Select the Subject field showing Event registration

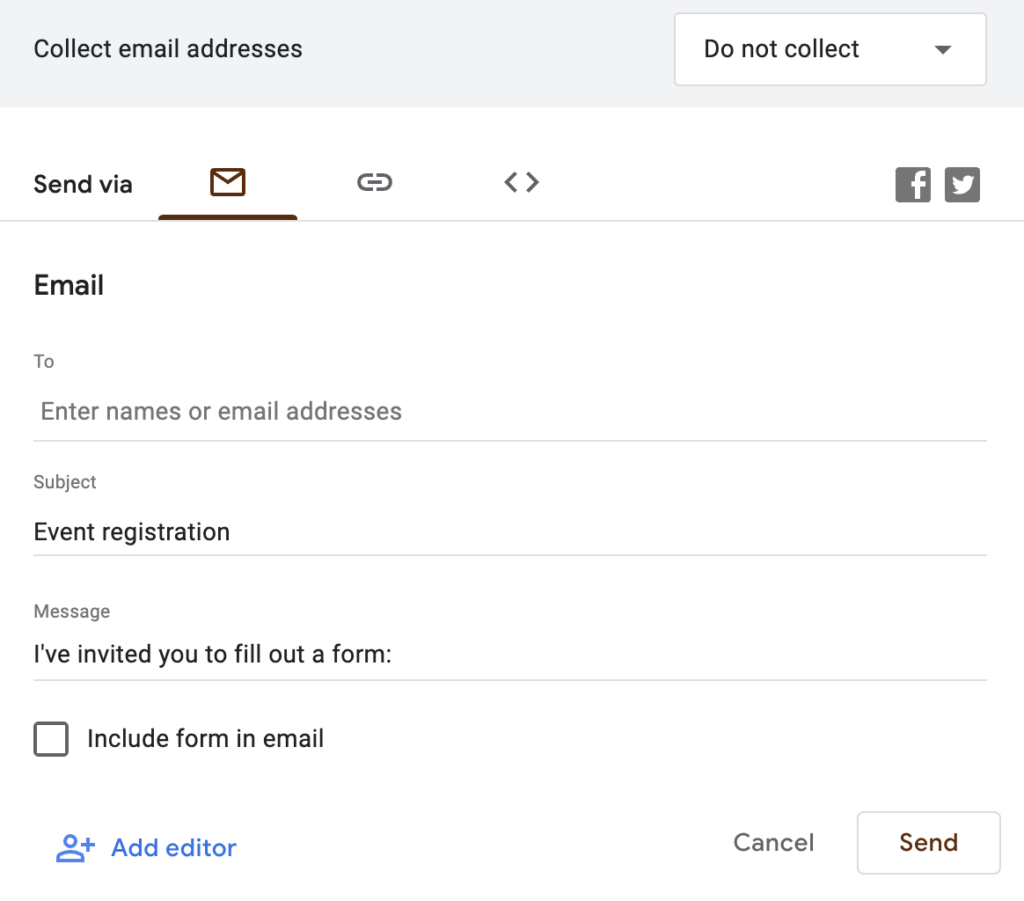tap(400, 531)
